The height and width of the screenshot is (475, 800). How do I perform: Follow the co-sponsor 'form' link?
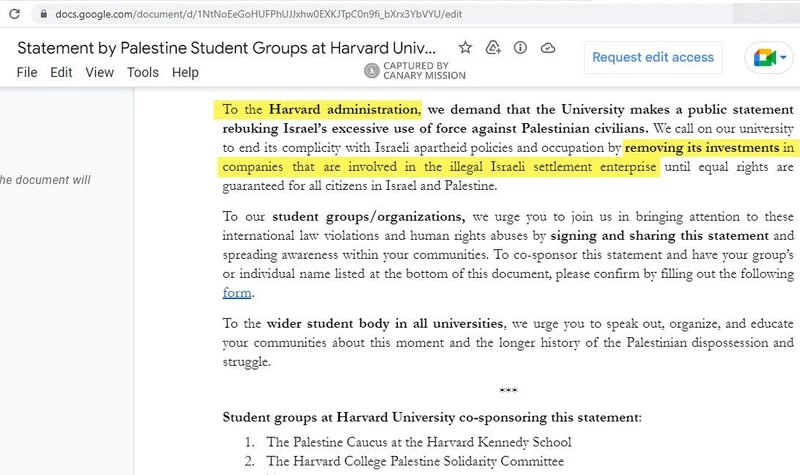click(x=237, y=293)
